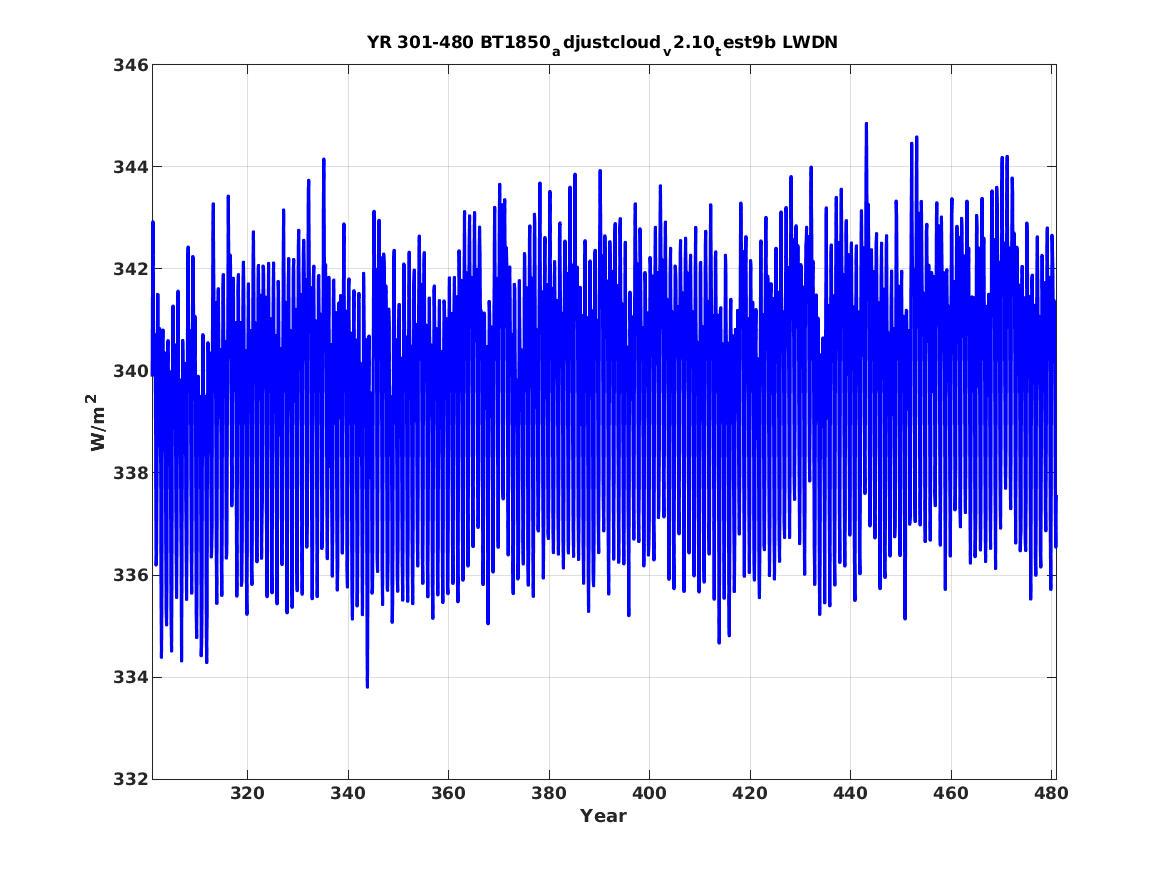Click the x-axis tick value 360
The height and width of the screenshot is (875, 1167).
448,794
